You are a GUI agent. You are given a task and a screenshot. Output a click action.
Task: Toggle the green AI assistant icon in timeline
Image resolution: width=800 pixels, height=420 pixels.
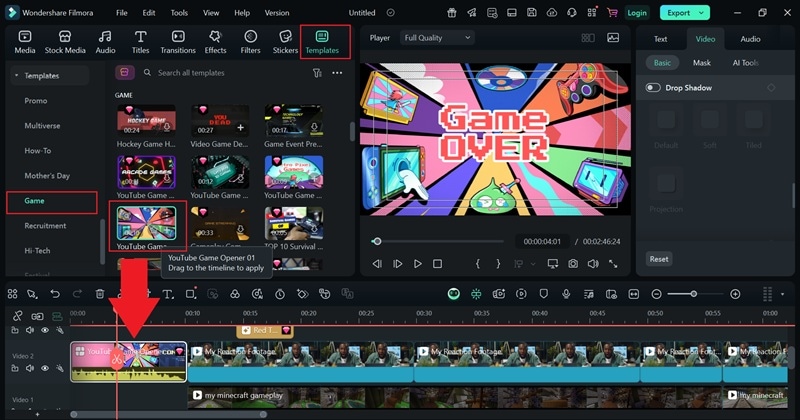[454, 294]
